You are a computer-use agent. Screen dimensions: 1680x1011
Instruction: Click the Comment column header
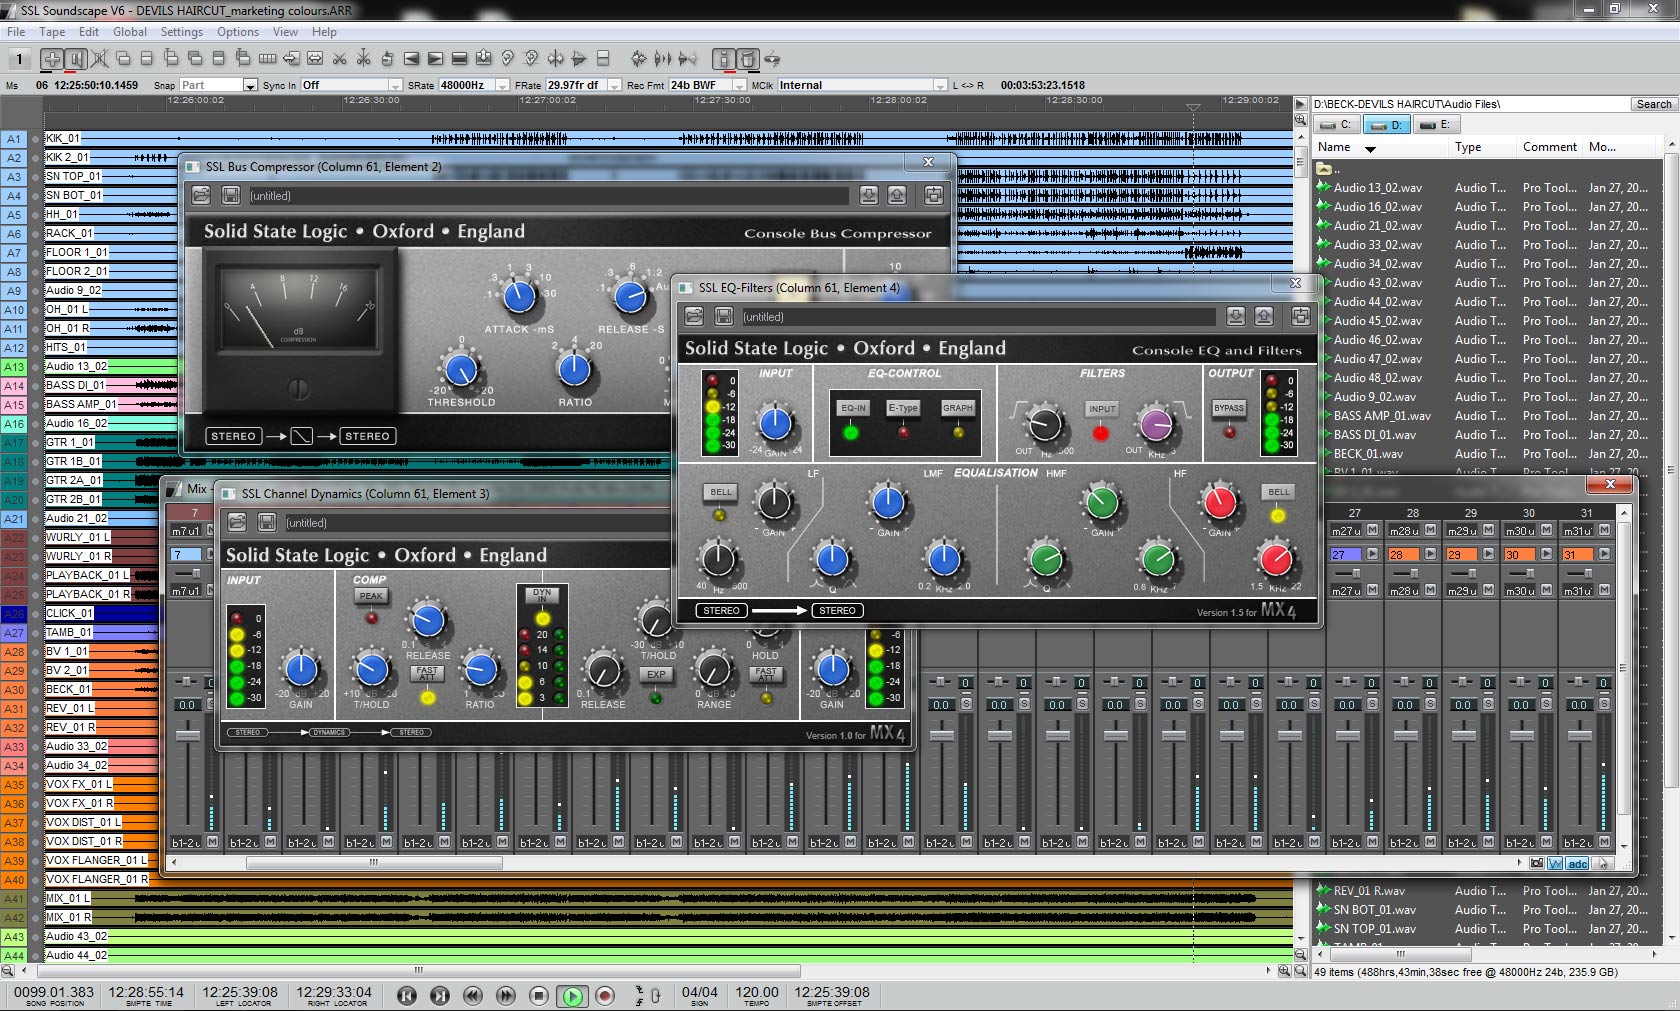pos(1550,147)
